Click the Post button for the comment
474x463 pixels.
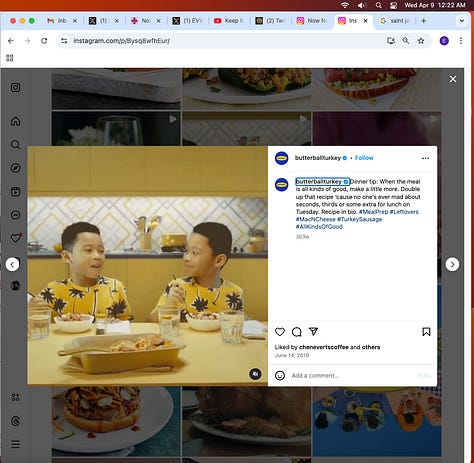(x=424, y=376)
